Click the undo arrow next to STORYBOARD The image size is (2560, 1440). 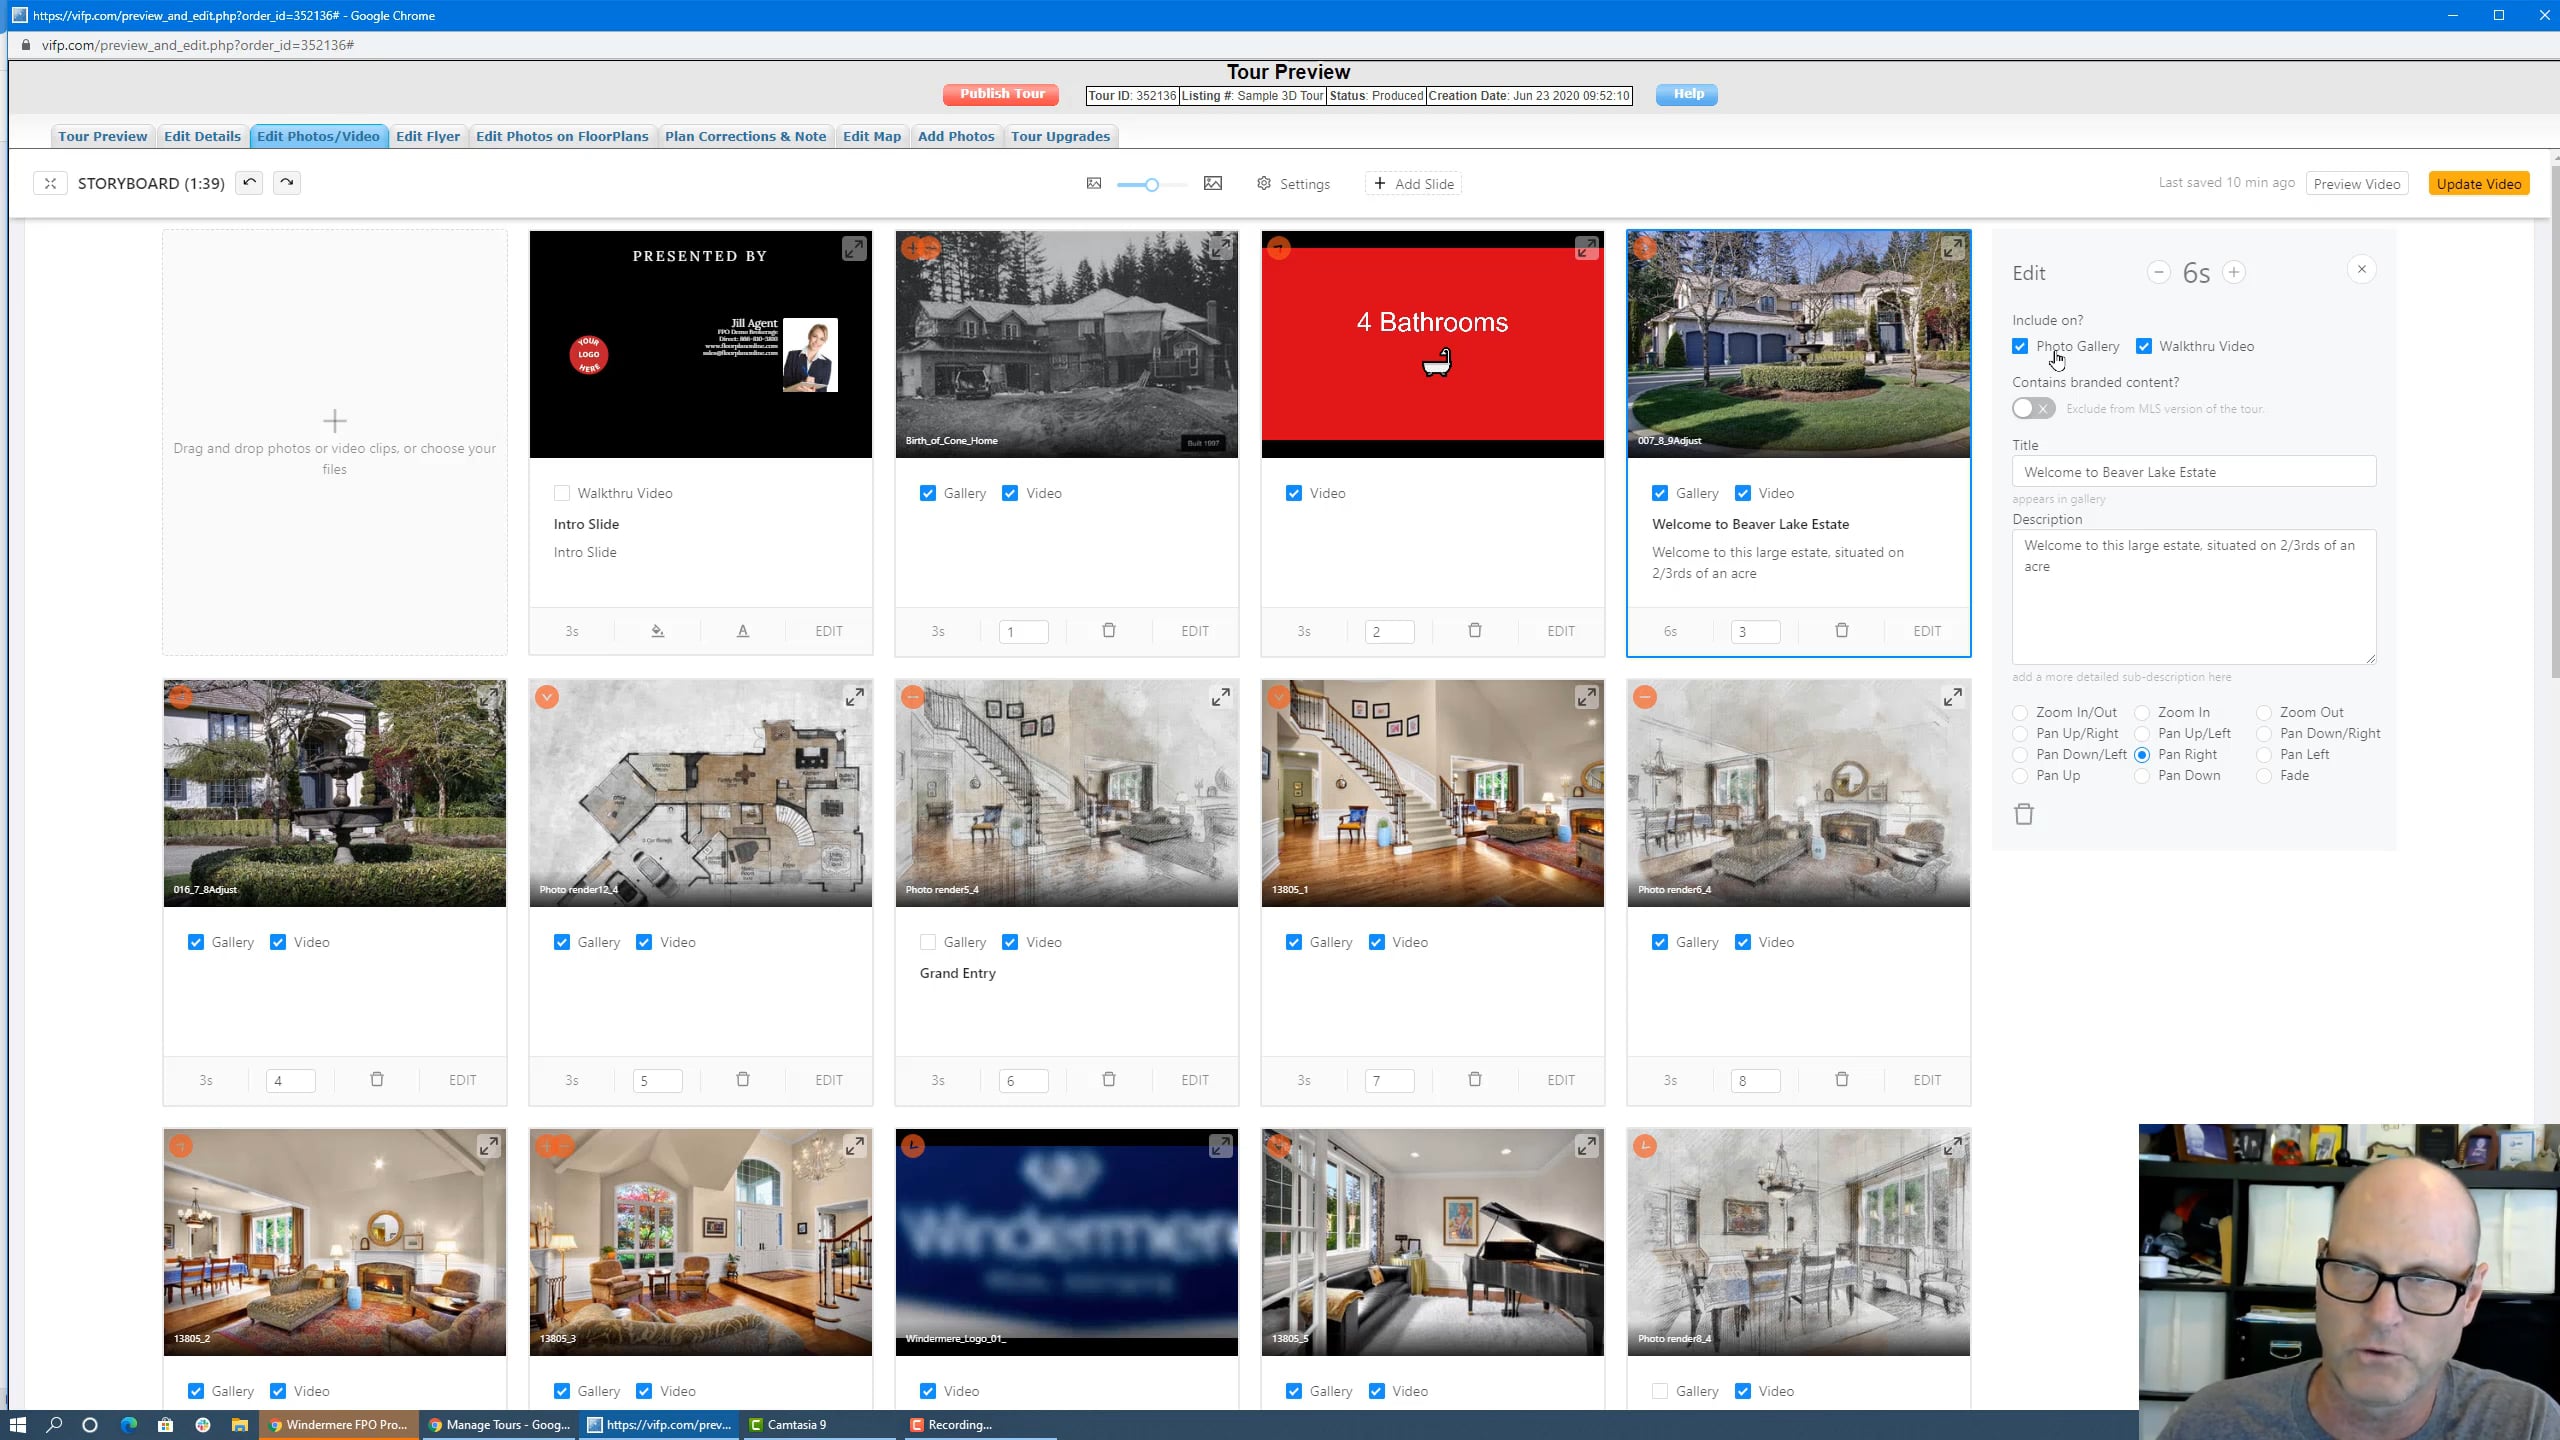pos(249,183)
